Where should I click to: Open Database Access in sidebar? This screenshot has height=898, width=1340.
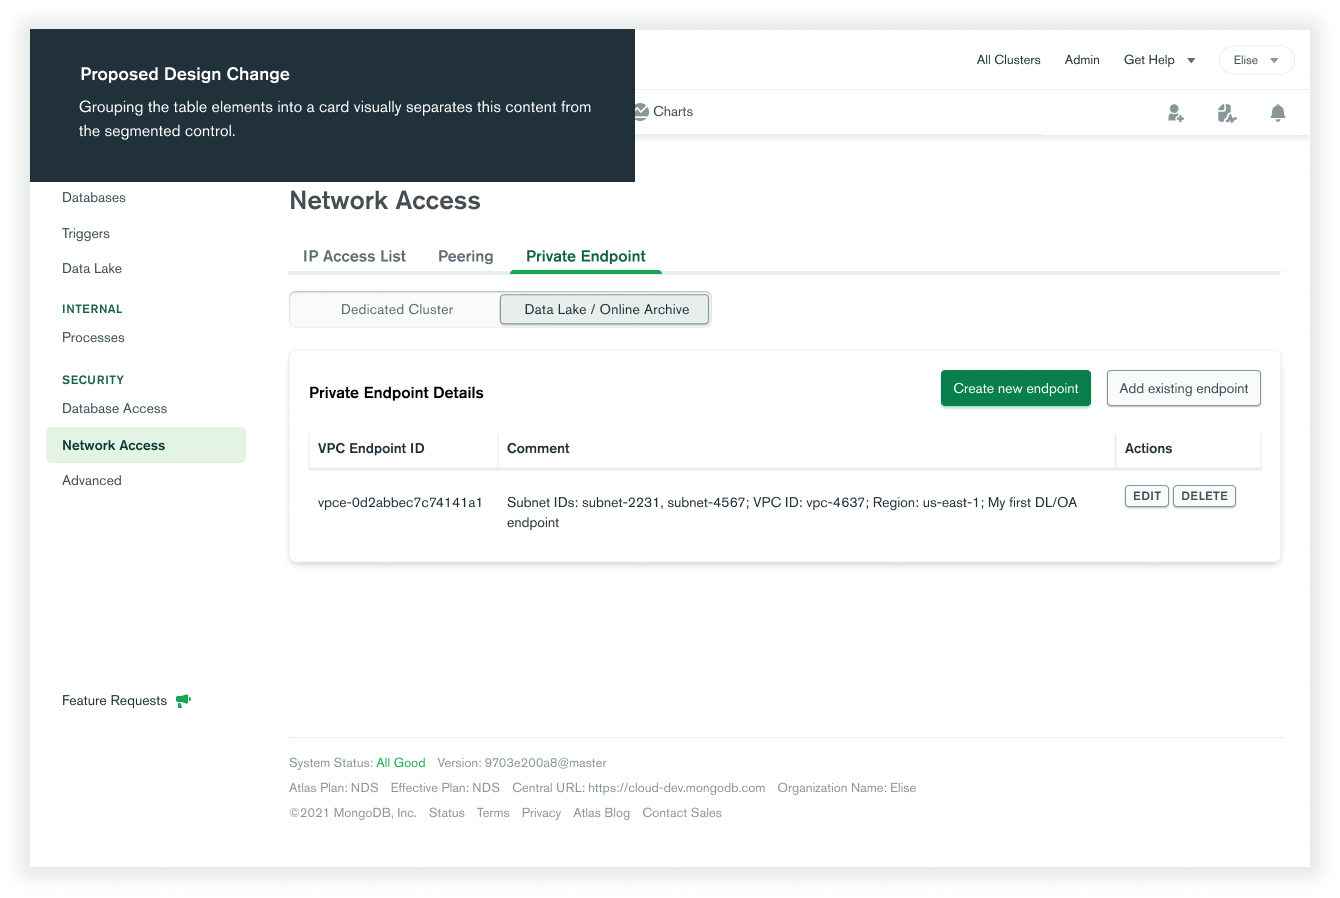pyautogui.click(x=114, y=408)
